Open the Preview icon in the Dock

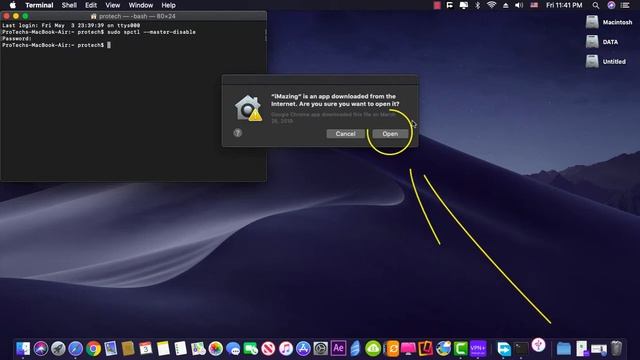[x=111, y=349]
